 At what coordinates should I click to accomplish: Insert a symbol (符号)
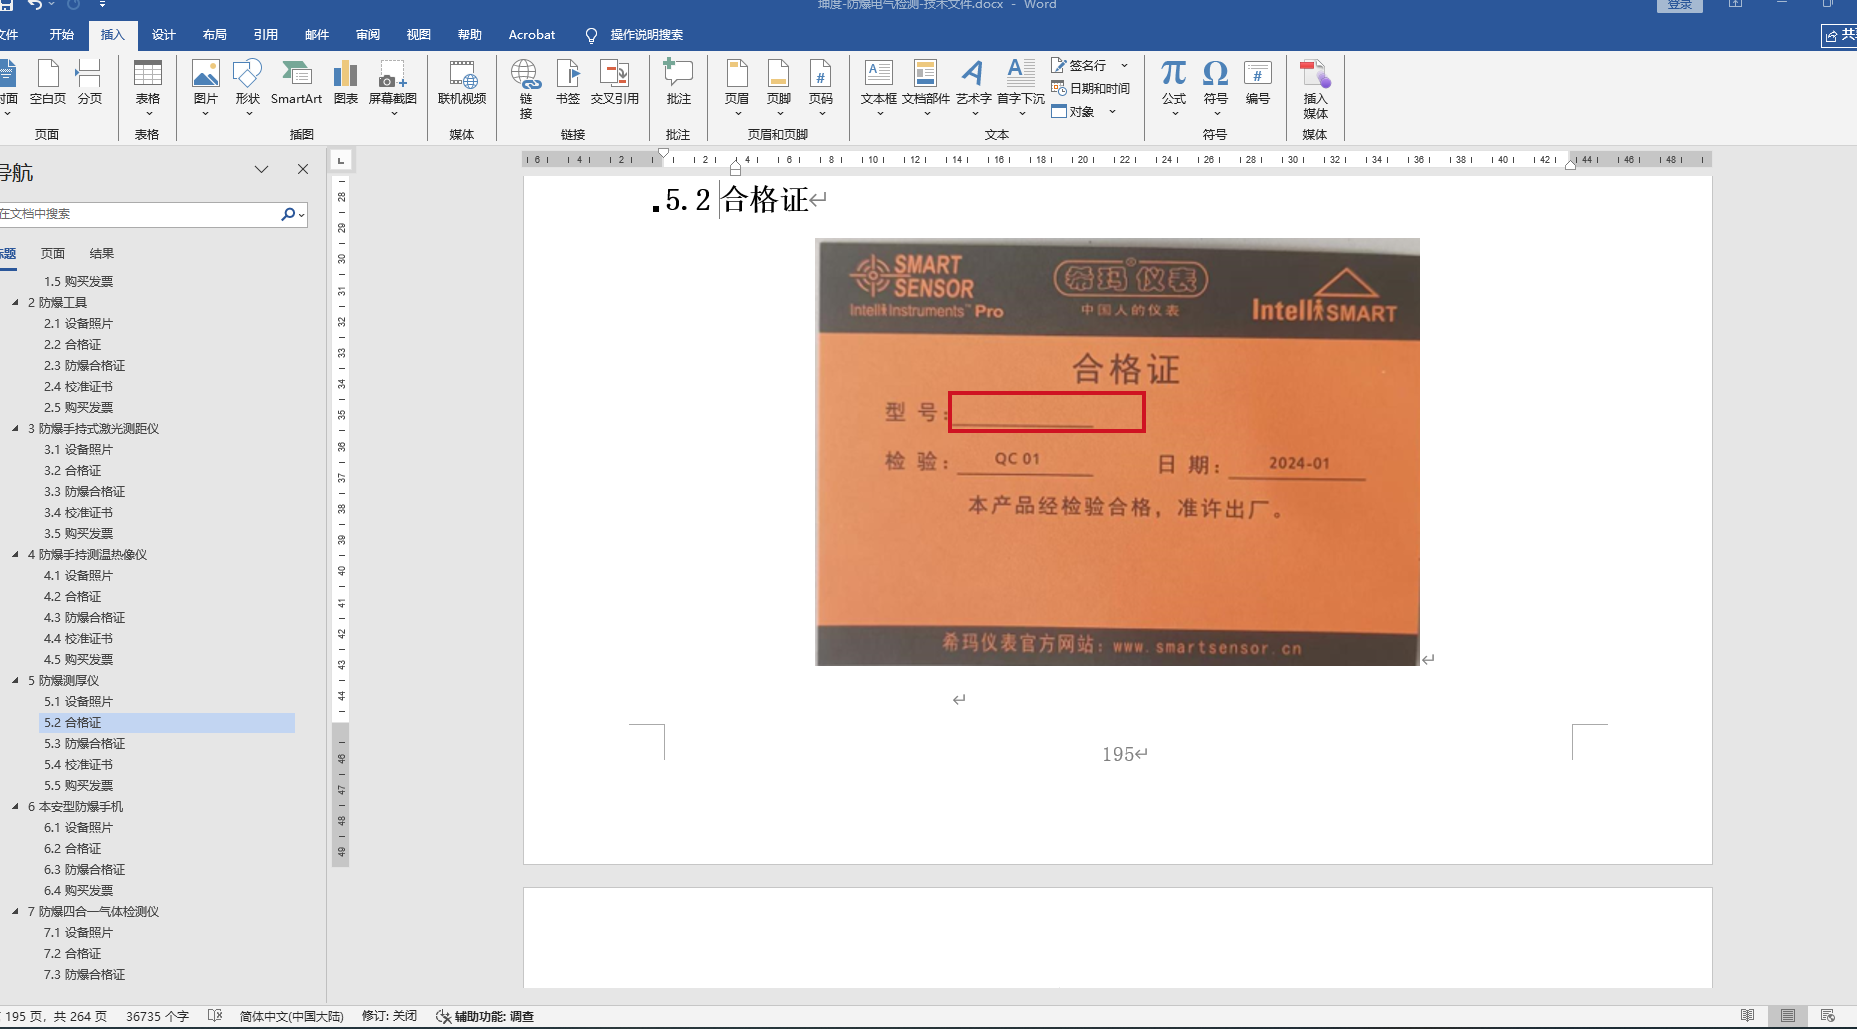(1216, 88)
